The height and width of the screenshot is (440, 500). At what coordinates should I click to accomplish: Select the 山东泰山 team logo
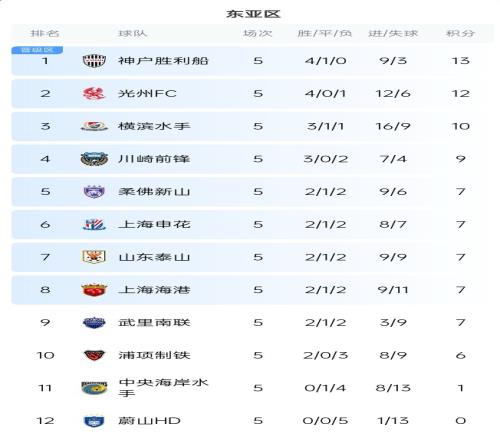tap(94, 257)
